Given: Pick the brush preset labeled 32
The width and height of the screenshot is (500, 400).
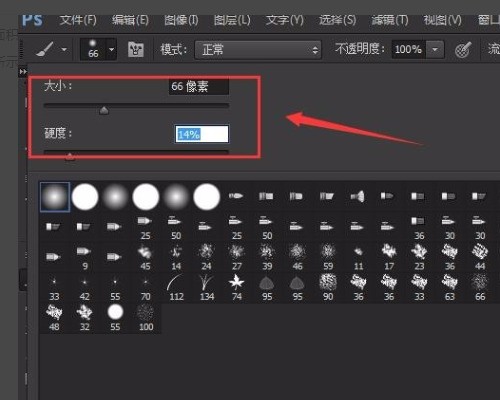Looking at the screenshot, I should (x=84, y=318).
